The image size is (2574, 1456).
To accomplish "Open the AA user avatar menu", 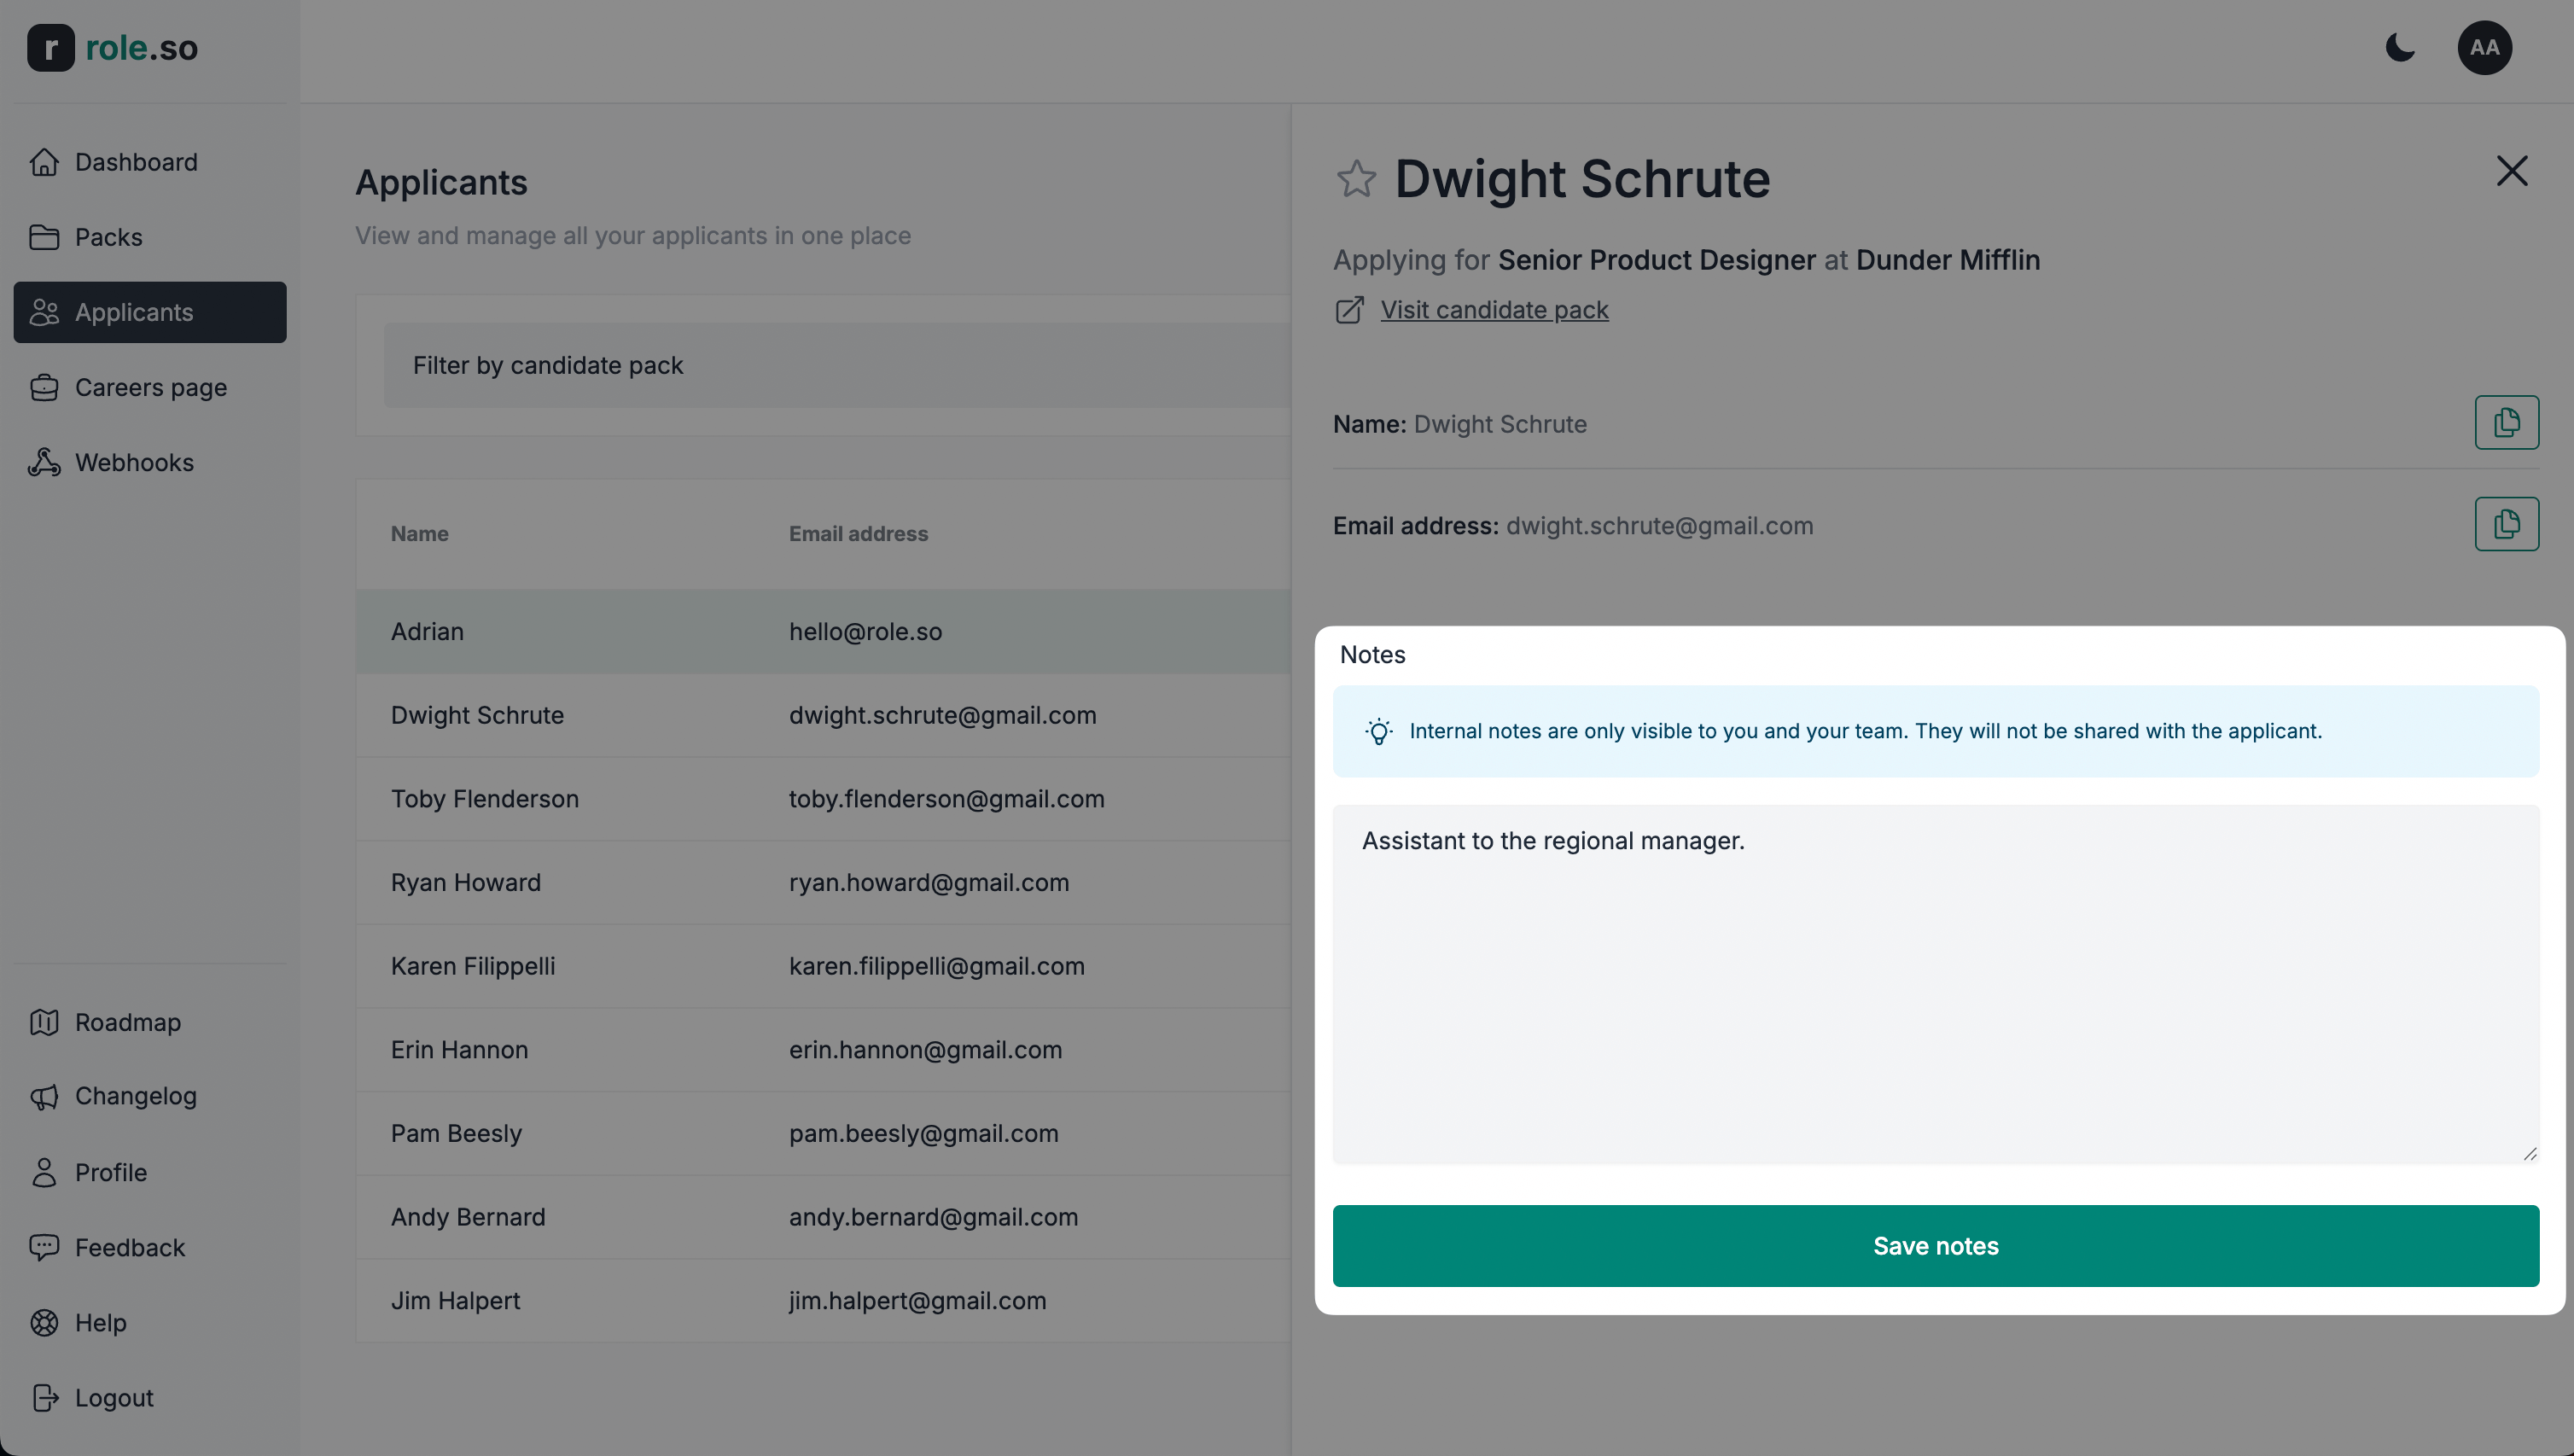I will click(x=2484, y=47).
